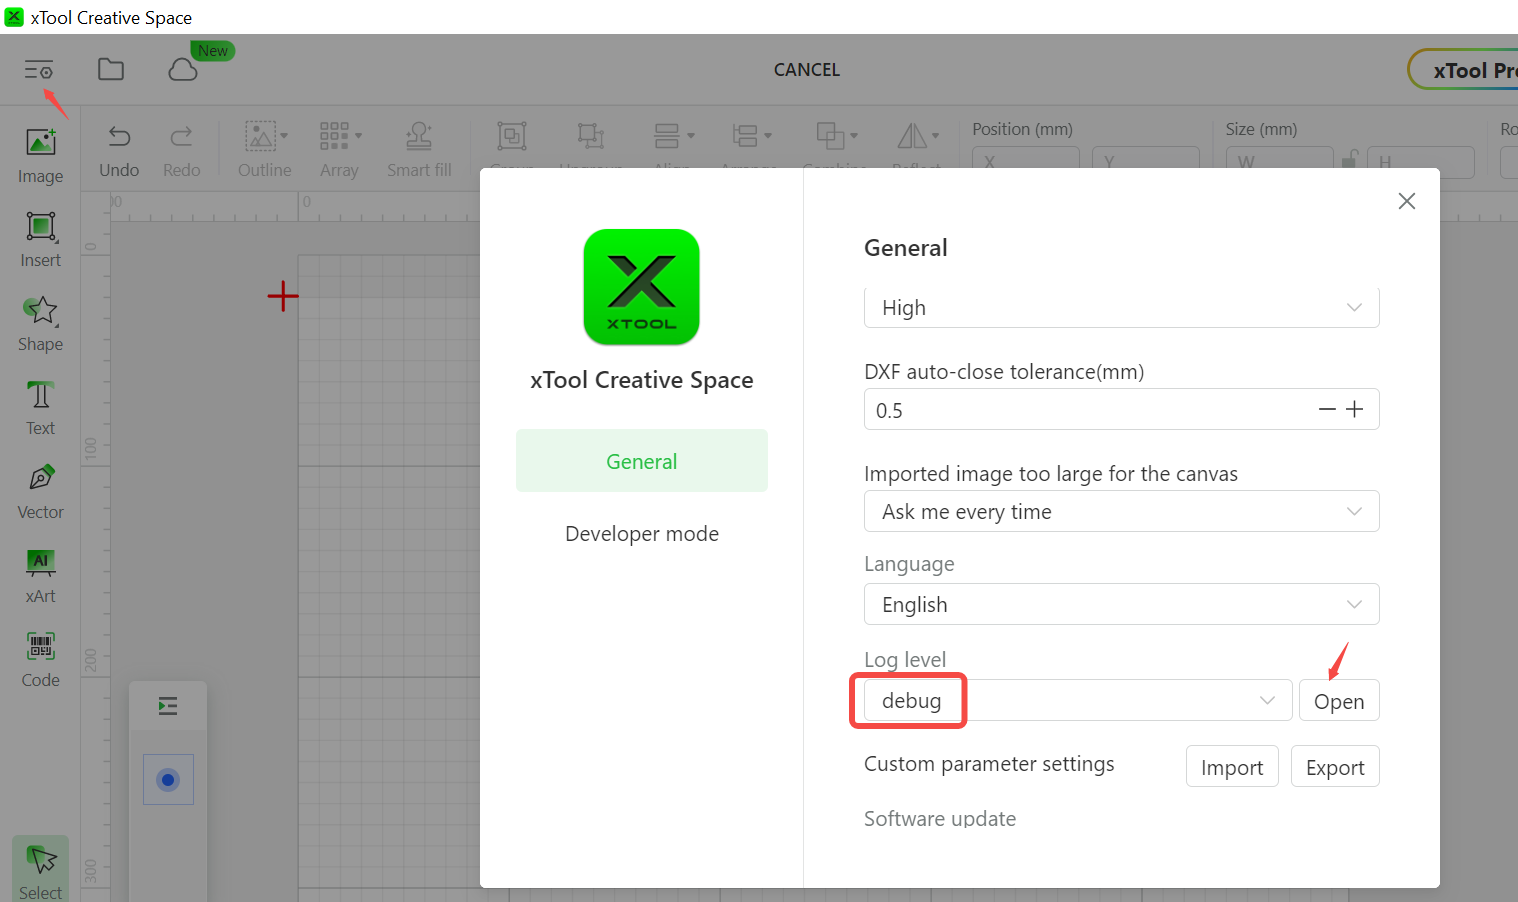Select the blue dot layer thumbnail
1518x902 pixels.
coord(168,780)
